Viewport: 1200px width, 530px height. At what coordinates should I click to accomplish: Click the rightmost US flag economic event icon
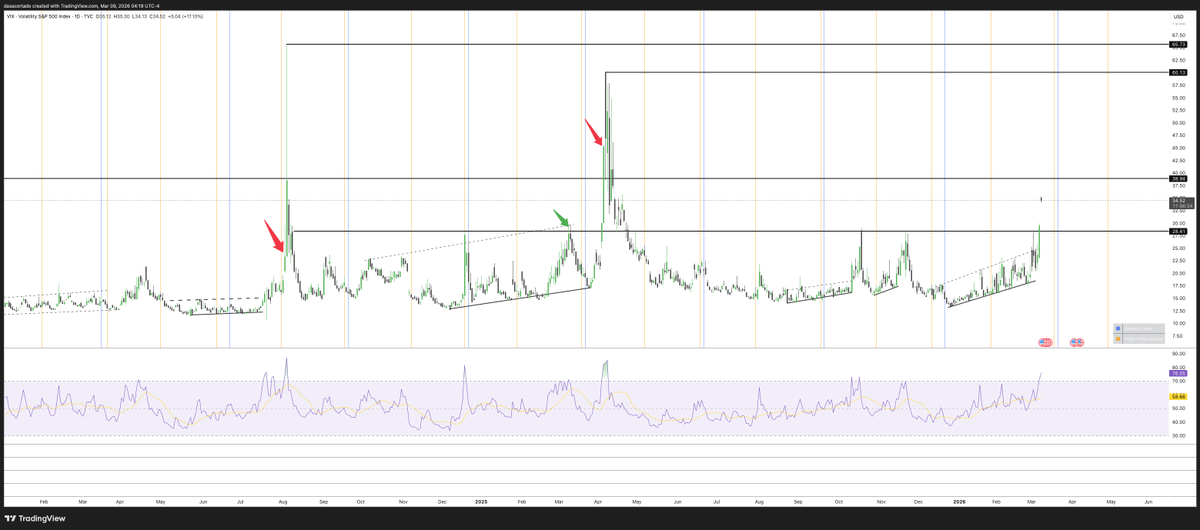tap(1080, 342)
